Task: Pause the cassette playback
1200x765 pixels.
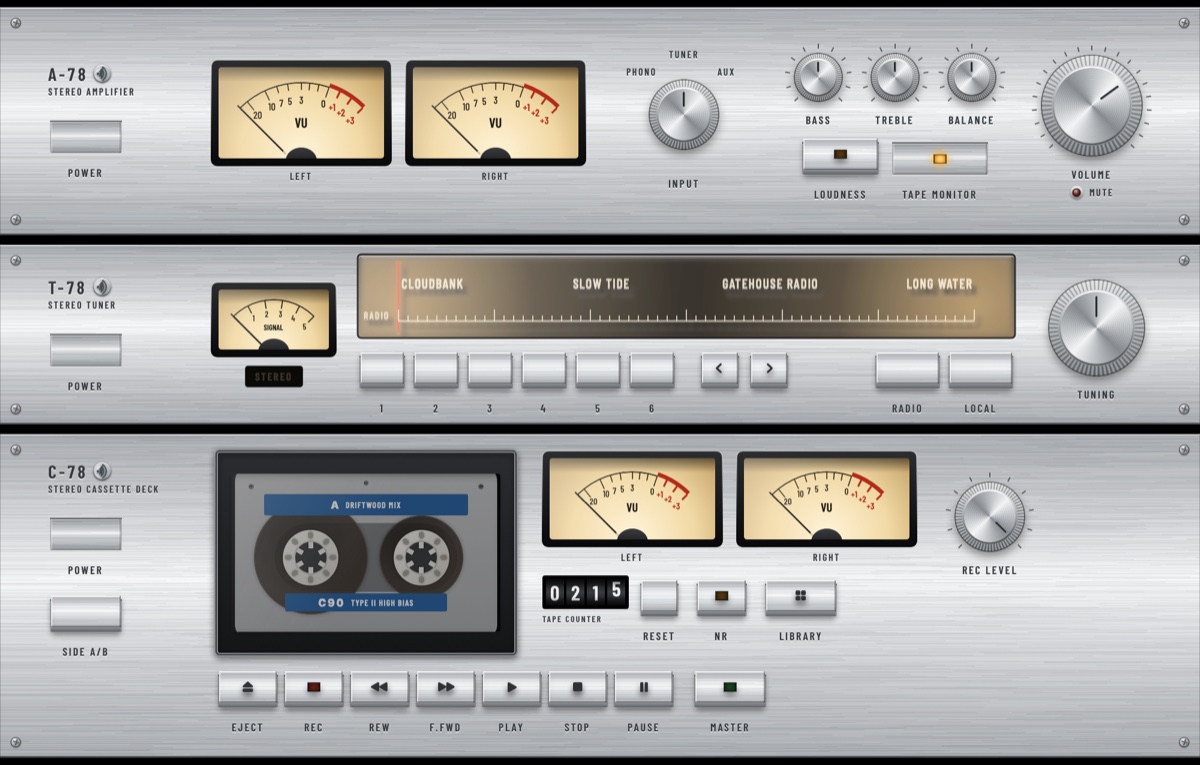Action: coord(643,688)
